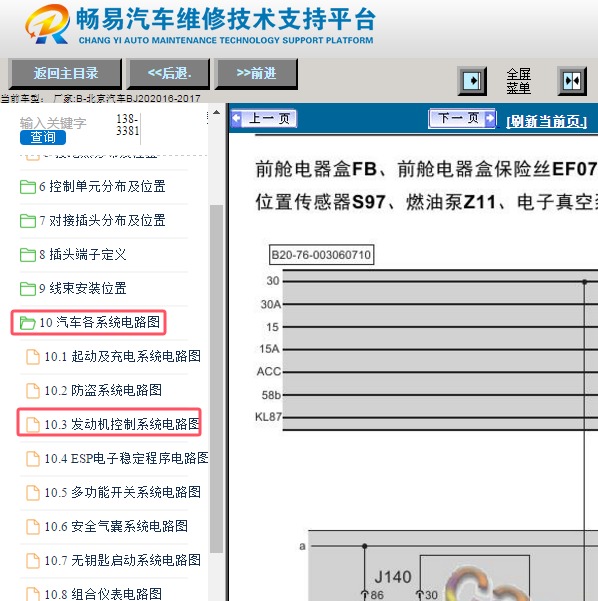Click the document icon of item 10.2

point(33,391)
